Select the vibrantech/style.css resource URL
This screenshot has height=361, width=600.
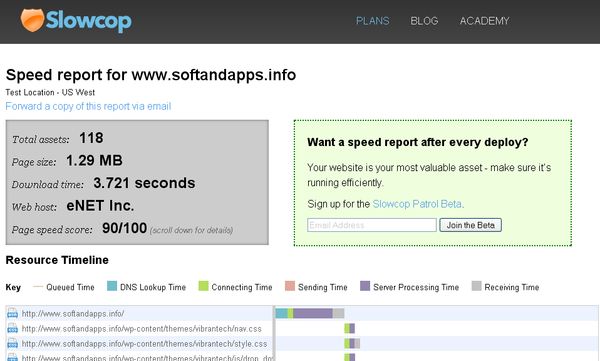(x=144, y=344)
